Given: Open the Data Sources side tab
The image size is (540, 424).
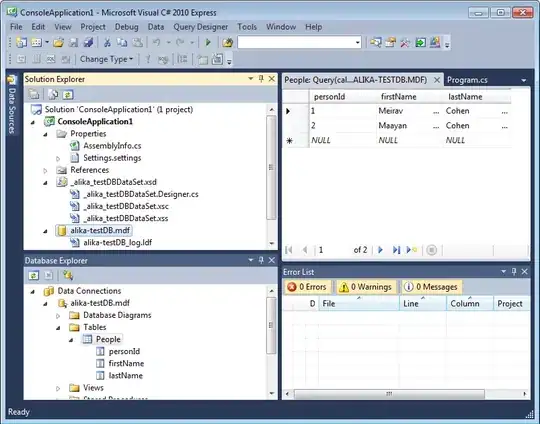Looking at the screenshot, I should click(x=11, y=104).
